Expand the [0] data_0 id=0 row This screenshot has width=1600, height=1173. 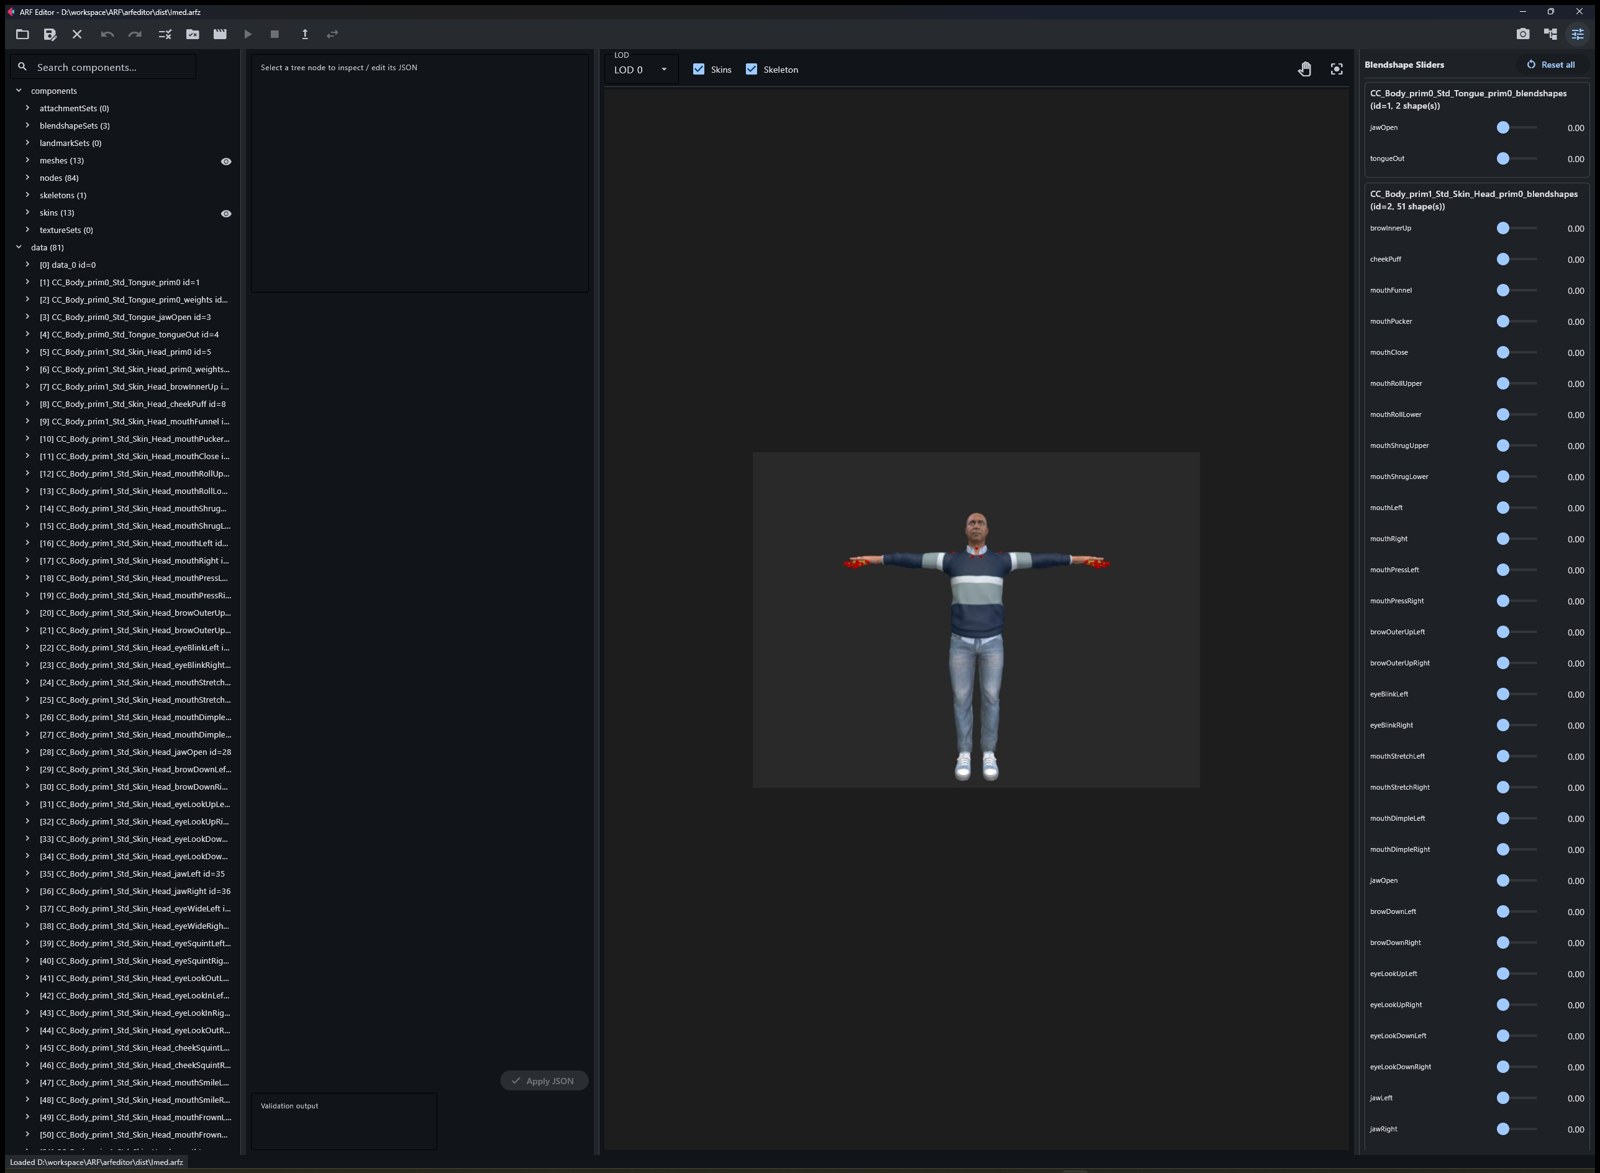(x=28, y=265)
